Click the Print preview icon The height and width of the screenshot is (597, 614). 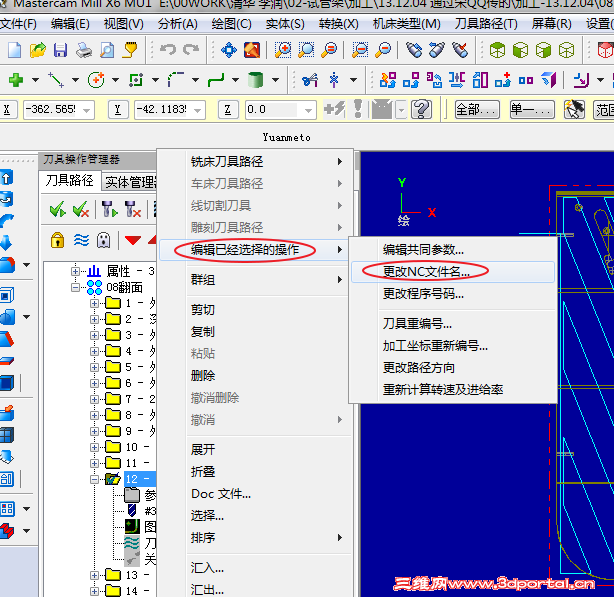tap(107, 50)
